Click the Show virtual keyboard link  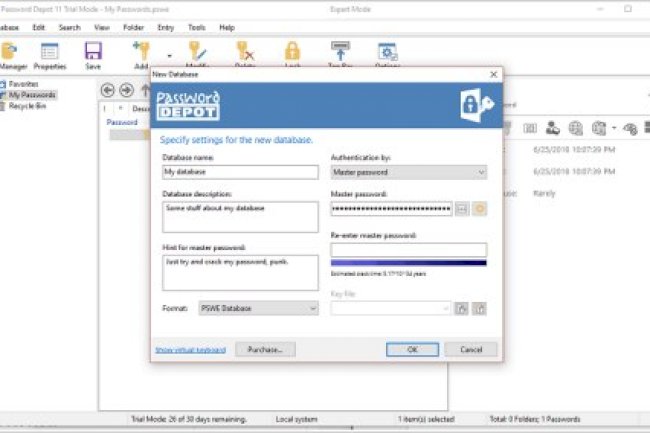[x=191, y=350]
